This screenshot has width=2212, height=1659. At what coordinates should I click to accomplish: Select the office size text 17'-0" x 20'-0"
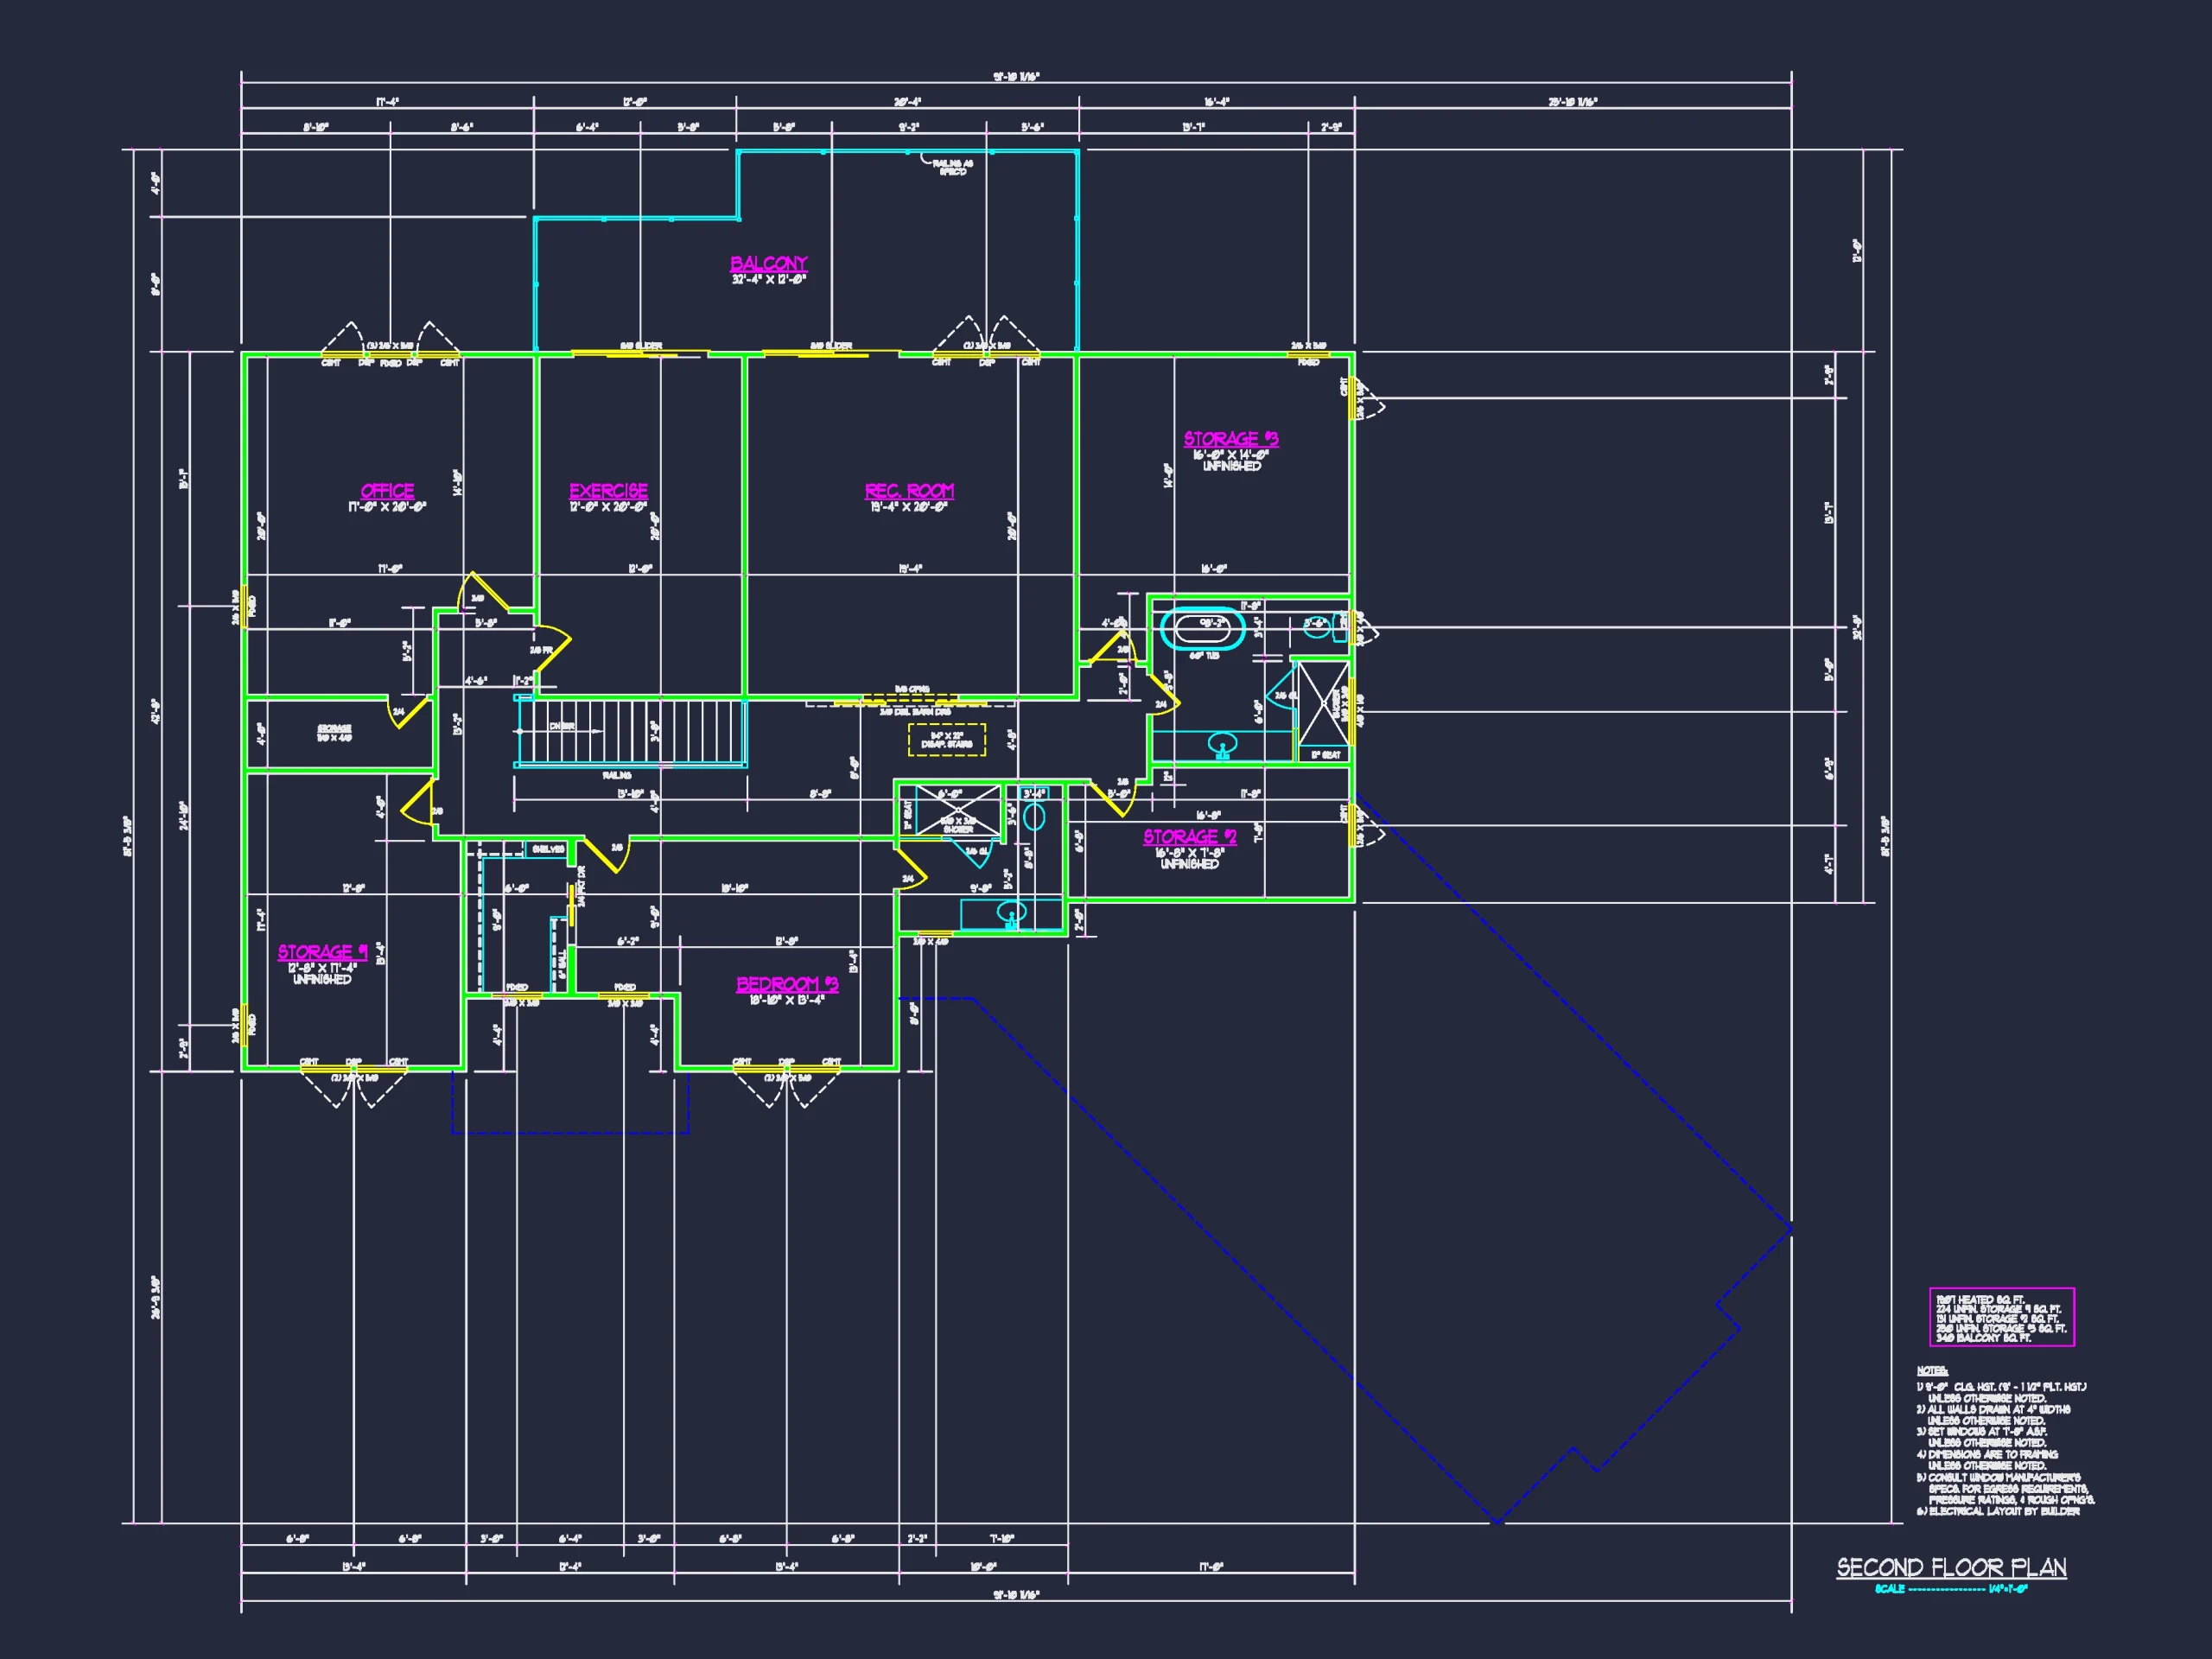[x=387, y=507]
